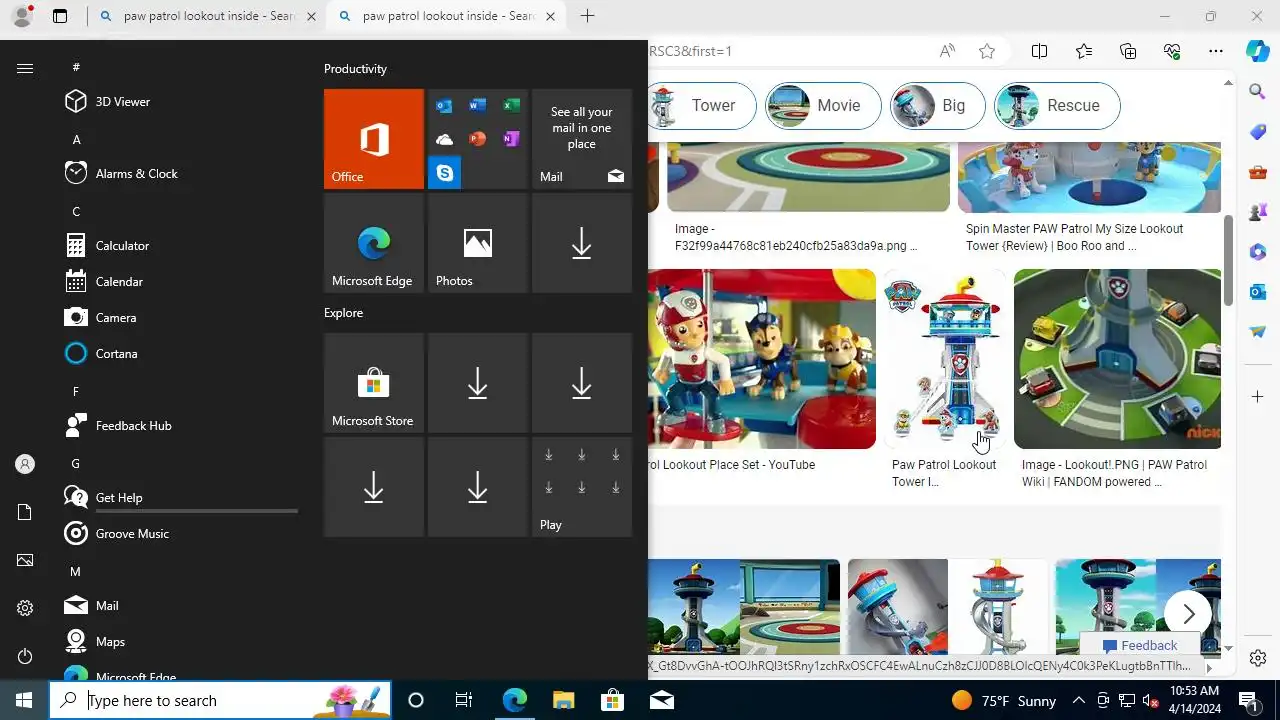Open Maps app entry

tap(180, 641)
